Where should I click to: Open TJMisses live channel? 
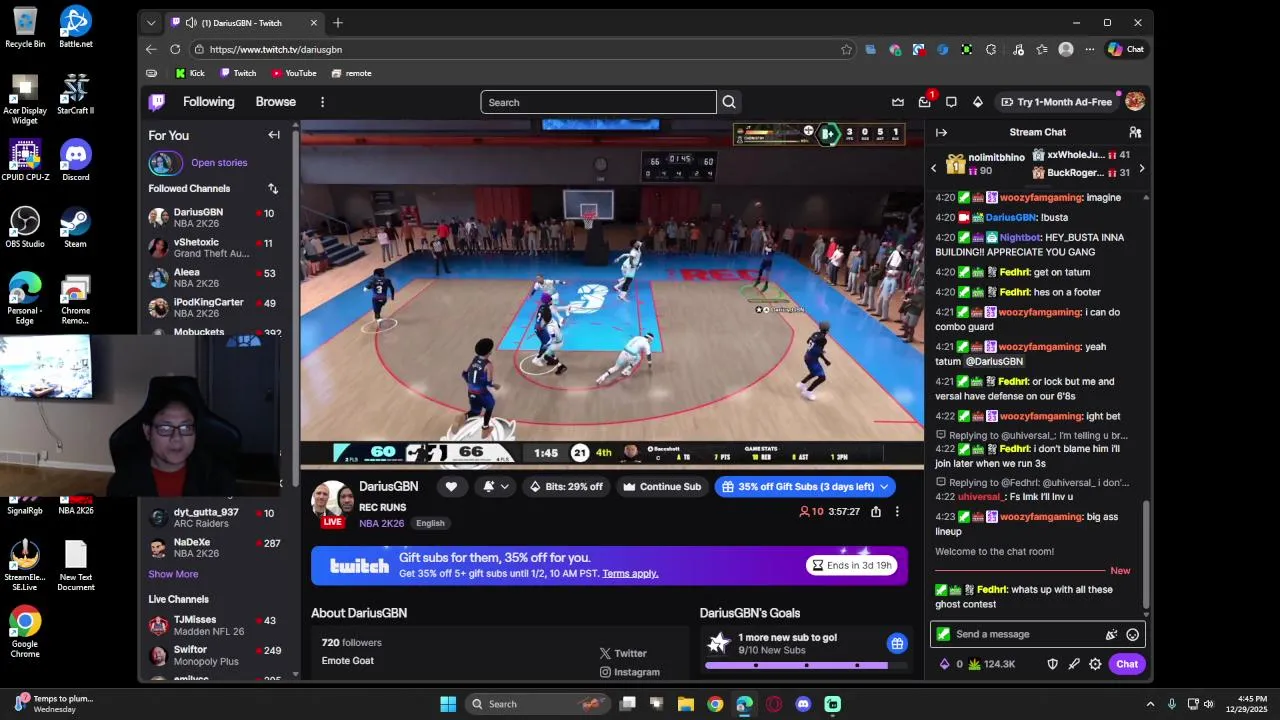click(214, 625)
